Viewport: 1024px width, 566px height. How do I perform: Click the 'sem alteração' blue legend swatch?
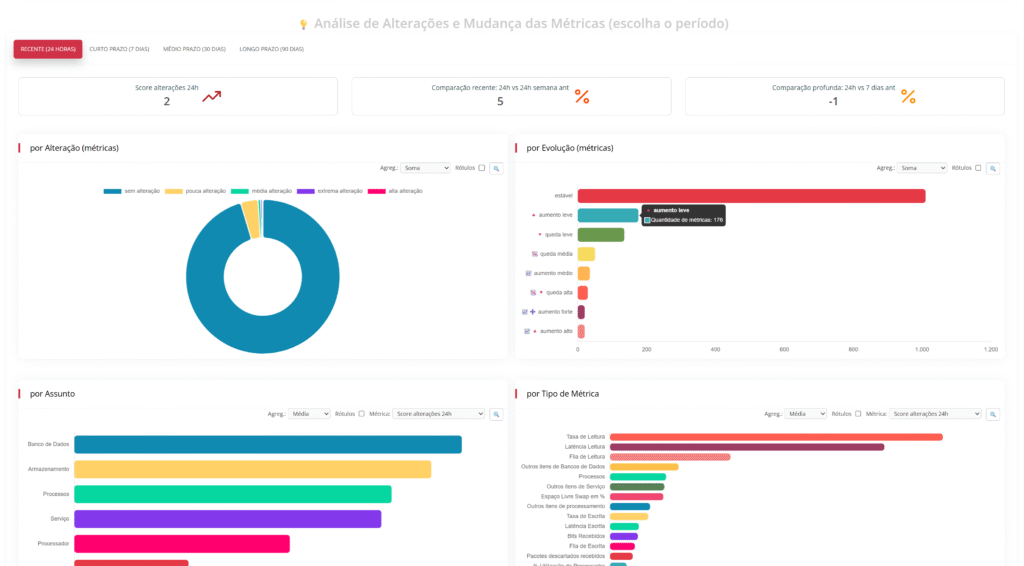[x=112, y=190]
